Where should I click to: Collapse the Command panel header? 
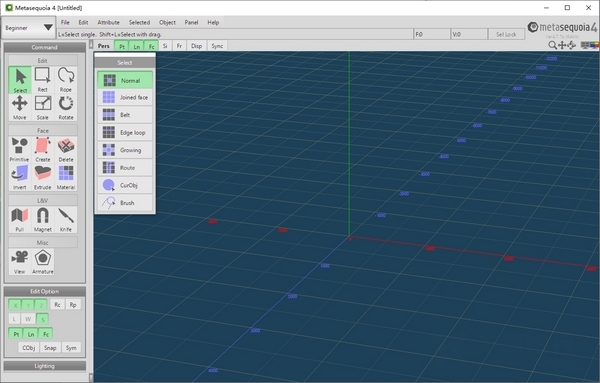(x=44, y=47)
